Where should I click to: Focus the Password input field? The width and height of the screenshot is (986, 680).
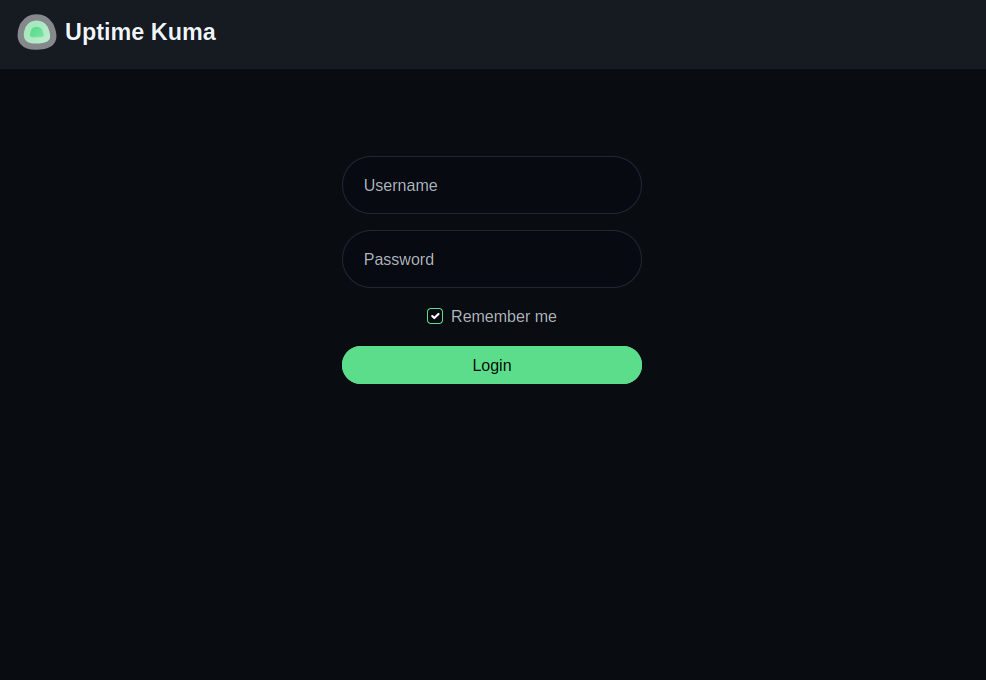pyautogui.click(x=491, y=259)
